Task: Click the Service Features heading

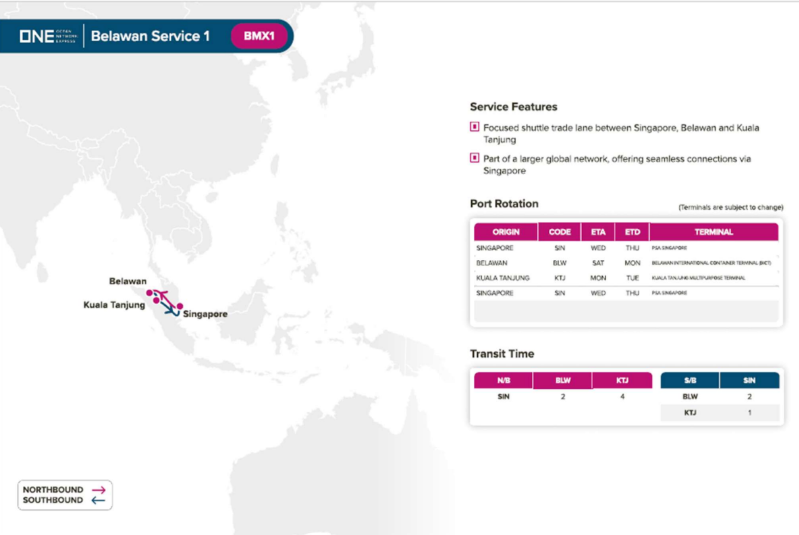Action: 513,106
